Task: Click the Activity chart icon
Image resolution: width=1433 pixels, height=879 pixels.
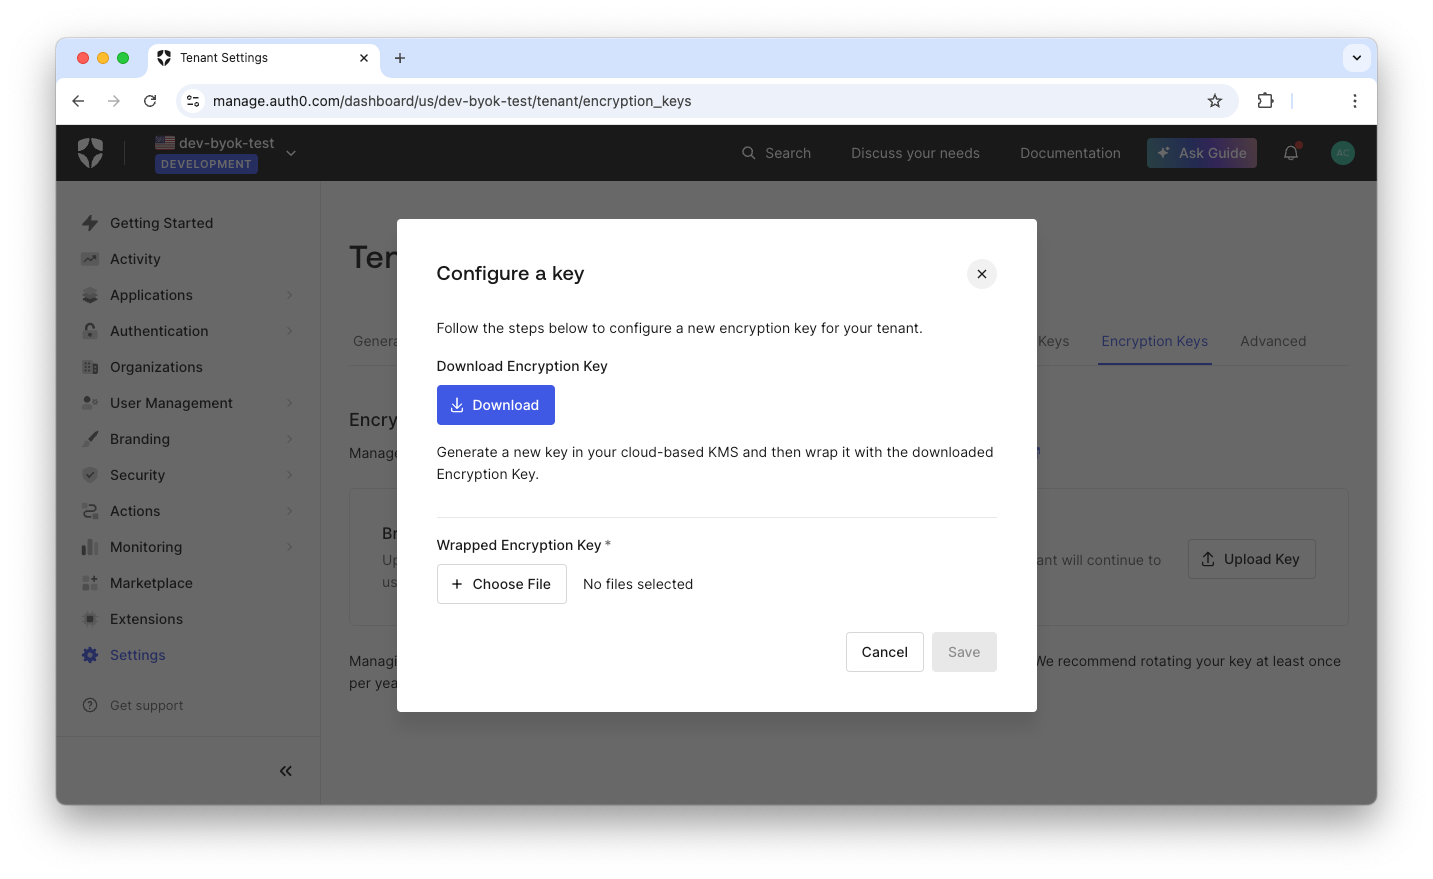Action: (90, 259)
